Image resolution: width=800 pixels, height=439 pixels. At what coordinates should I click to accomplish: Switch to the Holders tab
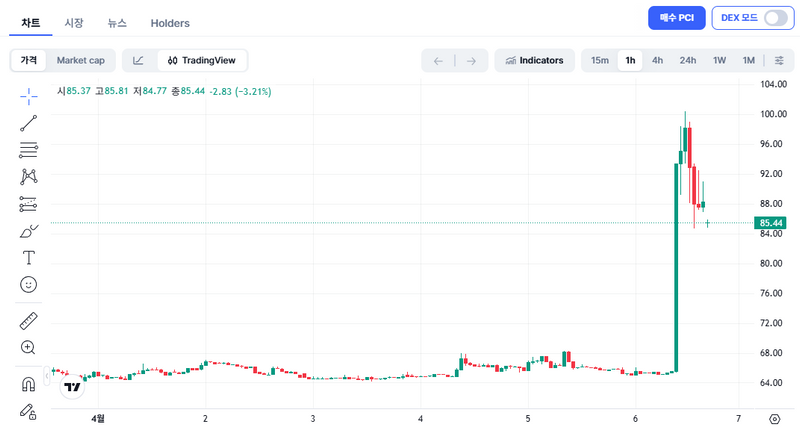170,23
